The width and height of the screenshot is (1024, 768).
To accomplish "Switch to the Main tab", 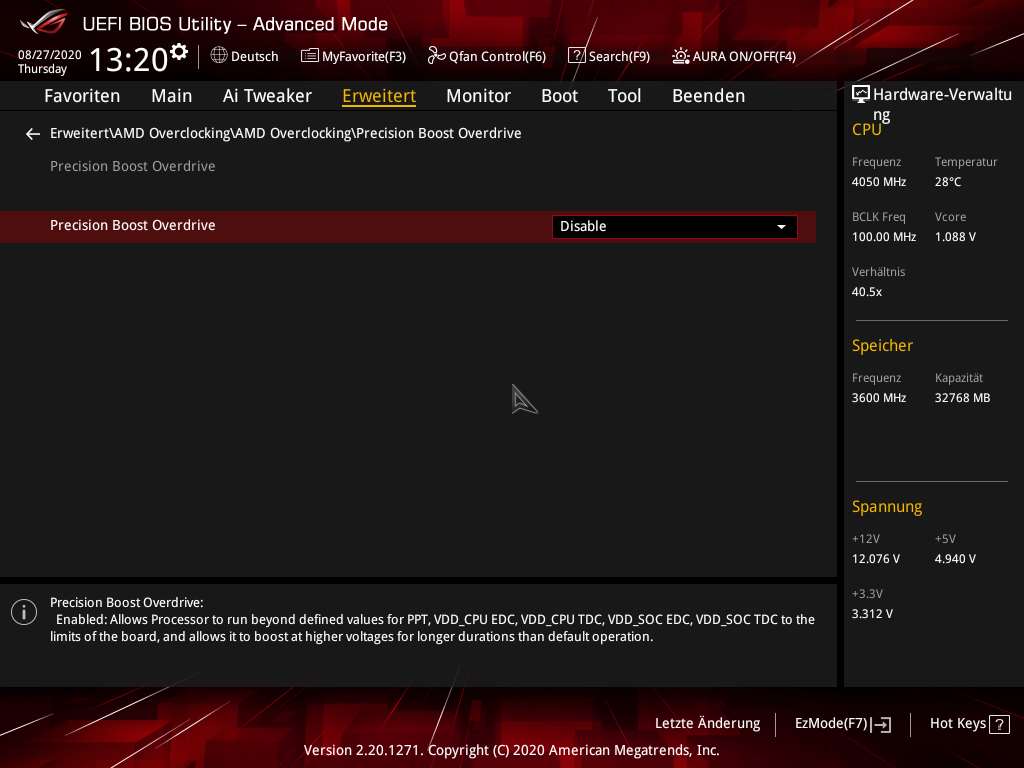I will click(x=172, y=96).
